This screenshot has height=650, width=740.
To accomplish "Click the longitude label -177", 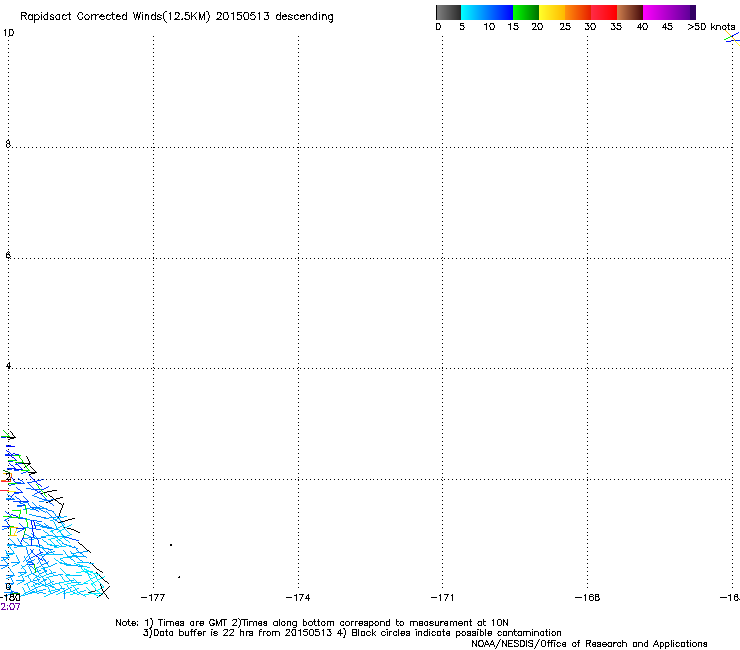I will click(x=153, y=598).
